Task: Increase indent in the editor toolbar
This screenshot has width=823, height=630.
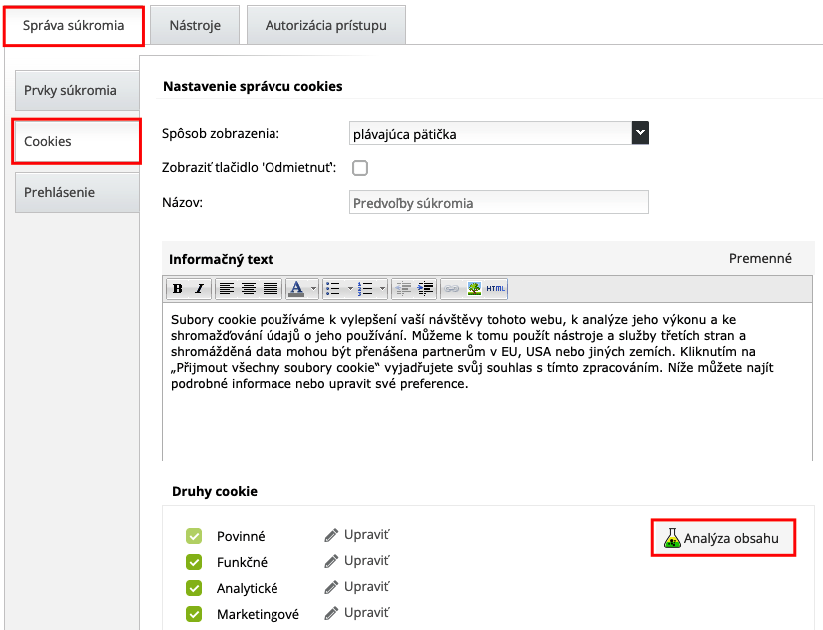Action: pos(426,289)
